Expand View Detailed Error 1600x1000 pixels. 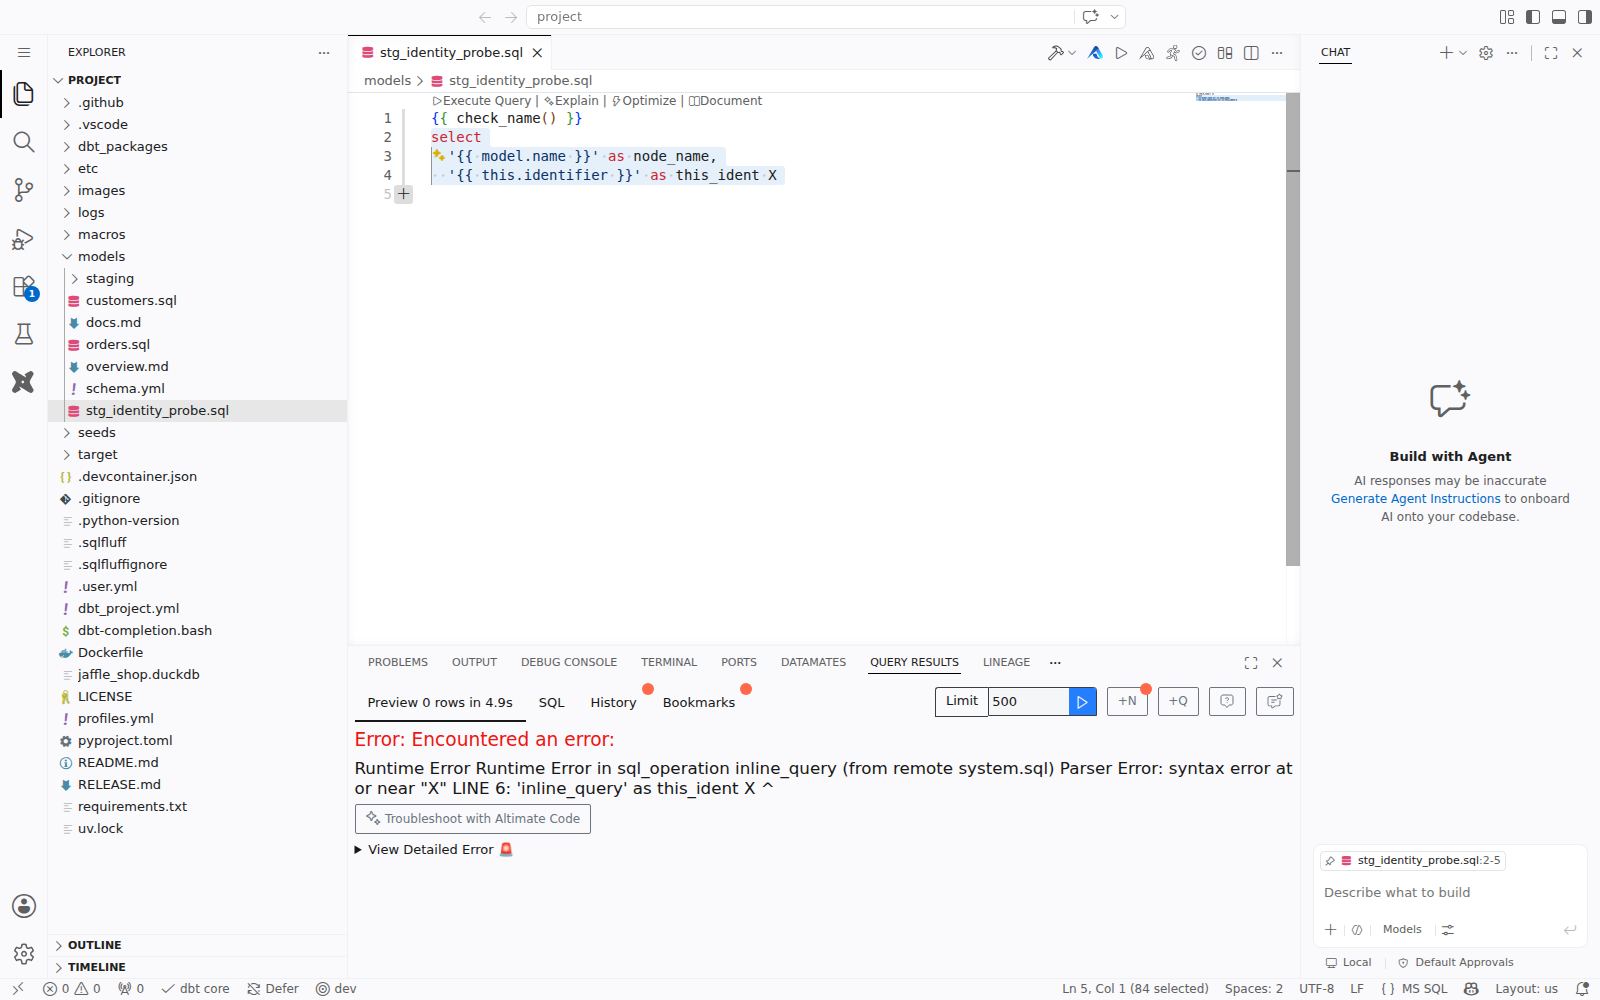tap(434, 850)
